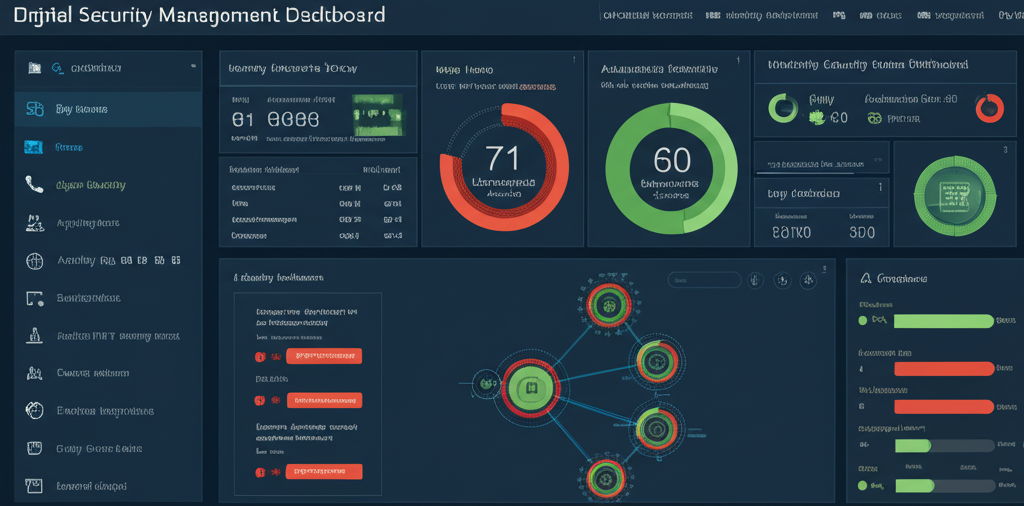The width and height of the screenshot is (1024, 506).
Task: Click the small red donut icon in the top-right panel
Action: (989, 108)
